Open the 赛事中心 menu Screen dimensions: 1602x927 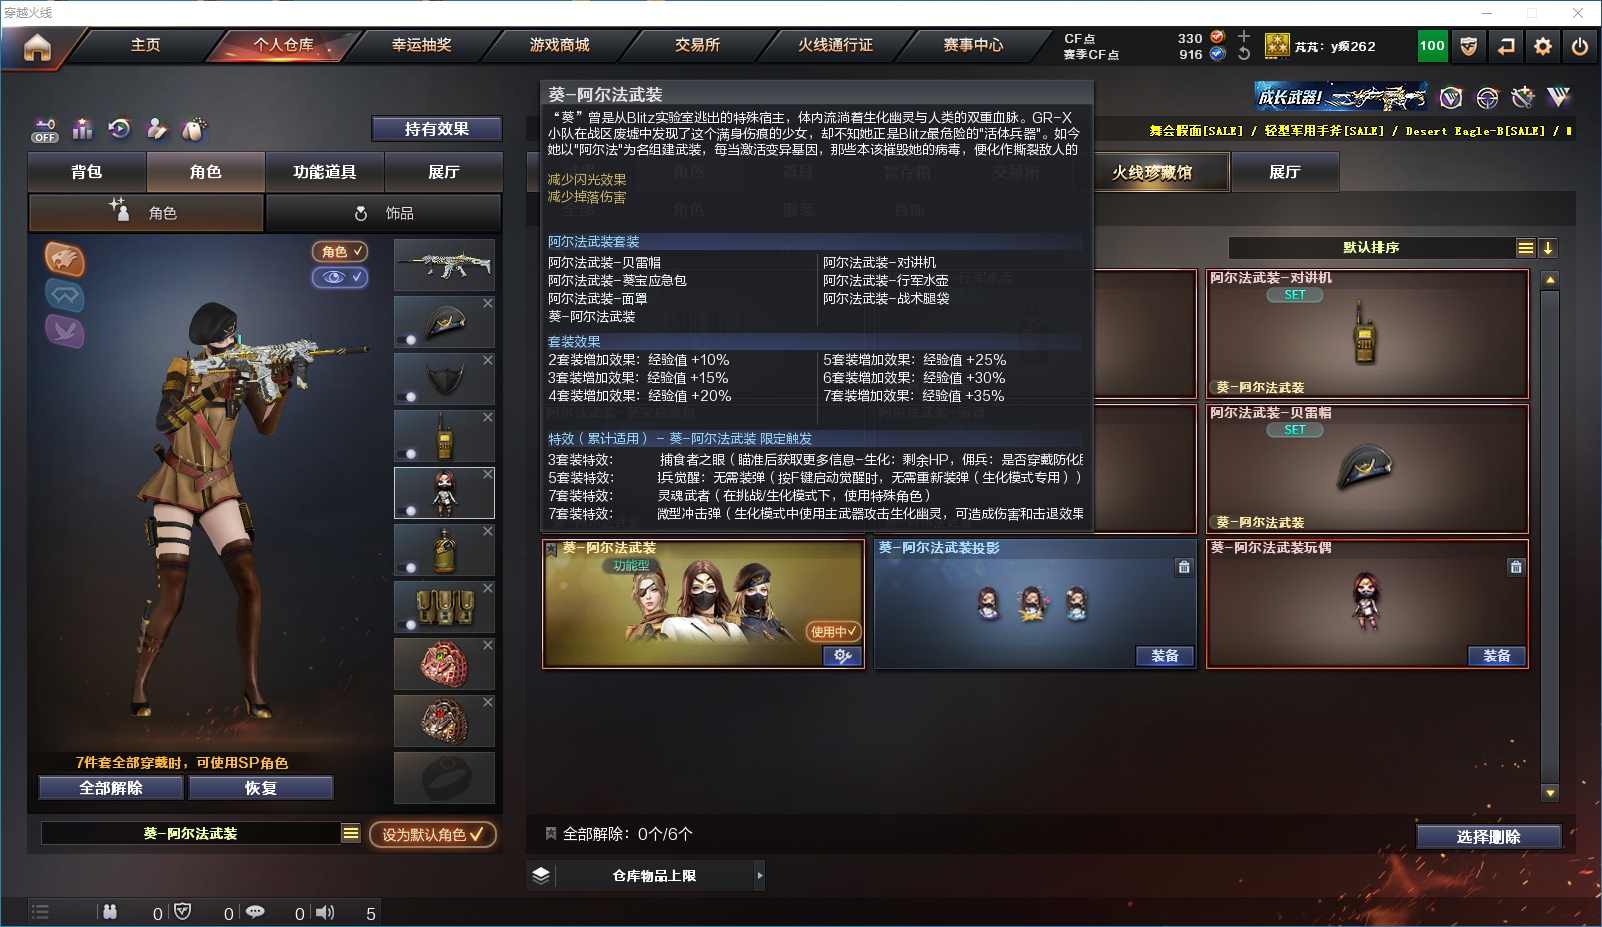(973, 45)
